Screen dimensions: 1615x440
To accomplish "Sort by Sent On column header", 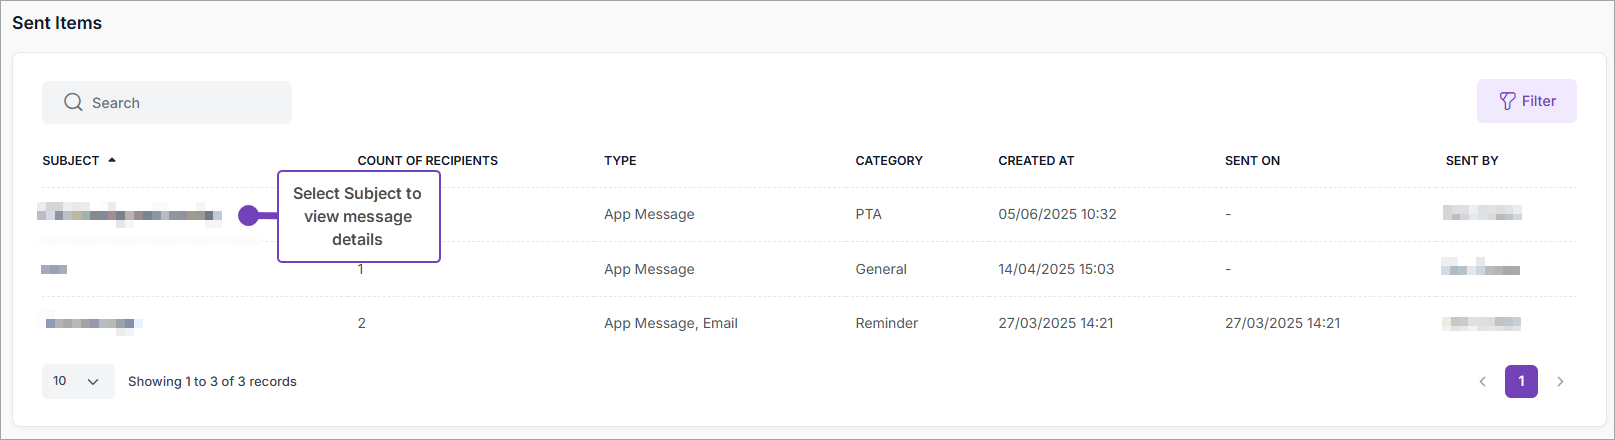I will pos(1252,161).
